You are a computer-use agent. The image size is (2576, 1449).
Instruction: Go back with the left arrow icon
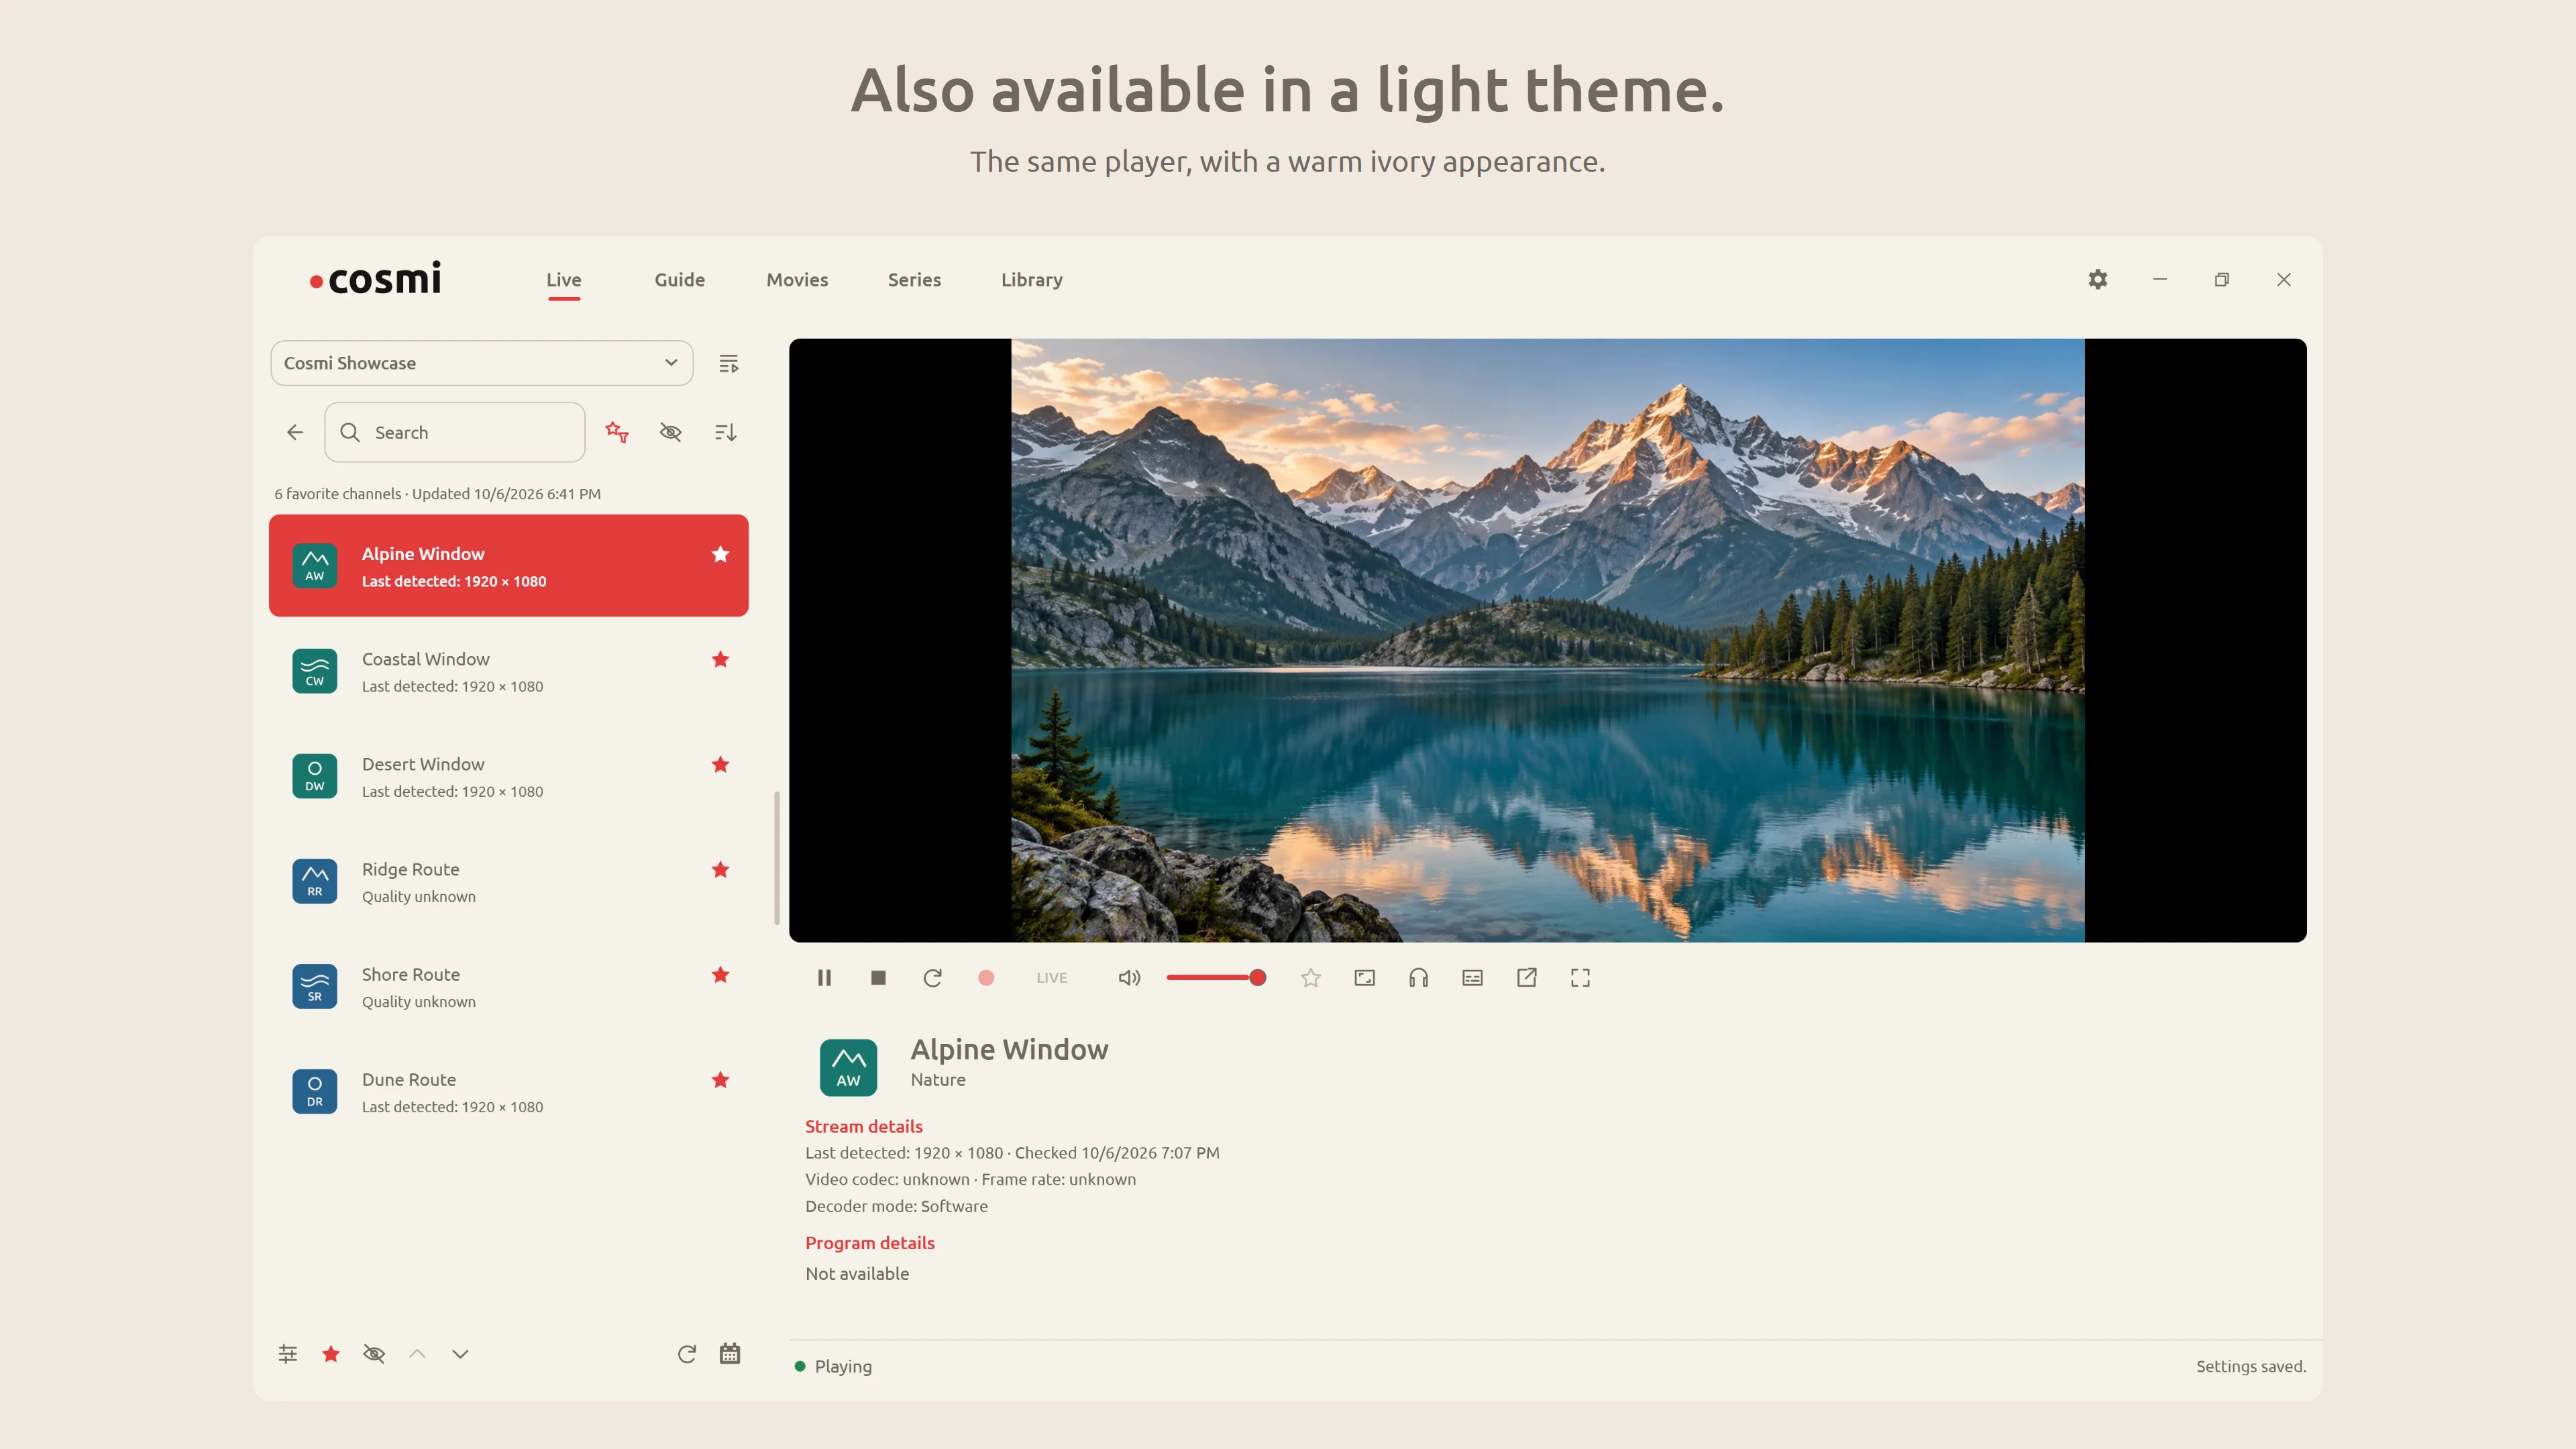pyautogui.click(x=295, y=432)
